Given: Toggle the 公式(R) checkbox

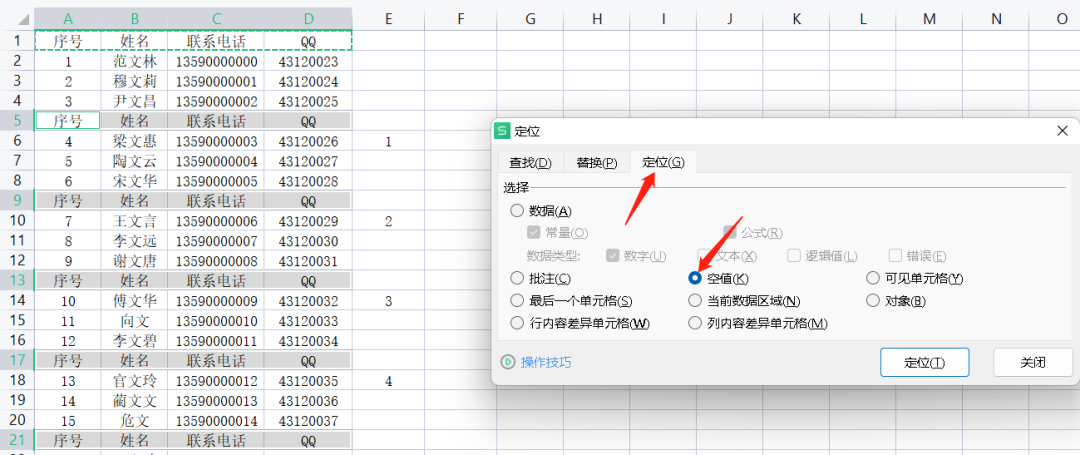Looking at the screenshot, I should pyautogui.click(x=729, y=233).
